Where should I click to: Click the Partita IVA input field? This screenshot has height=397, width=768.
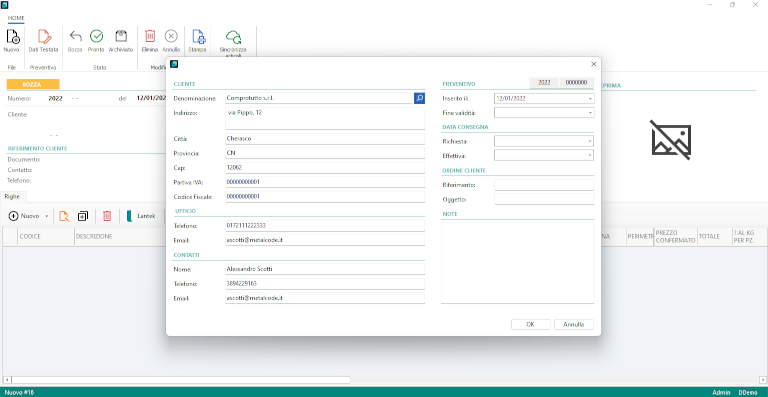click(325, 182)
